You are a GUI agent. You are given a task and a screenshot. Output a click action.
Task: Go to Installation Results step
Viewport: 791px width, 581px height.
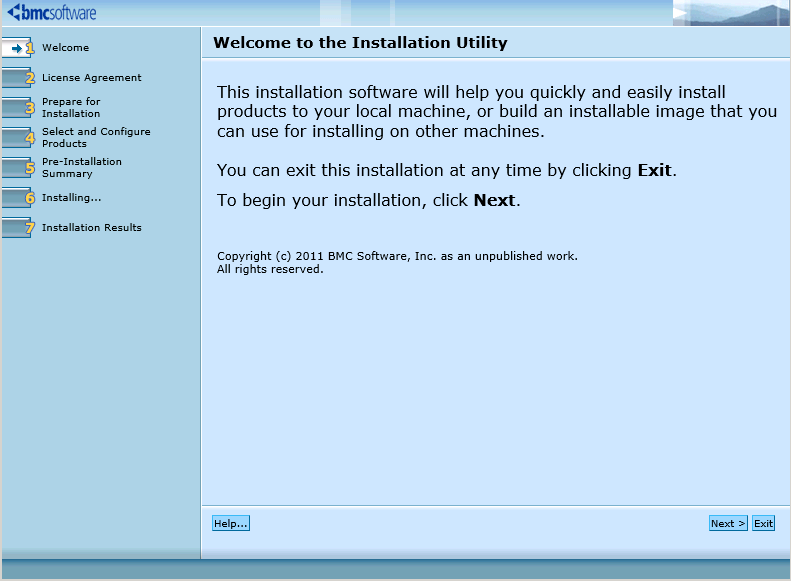point(91,227)
